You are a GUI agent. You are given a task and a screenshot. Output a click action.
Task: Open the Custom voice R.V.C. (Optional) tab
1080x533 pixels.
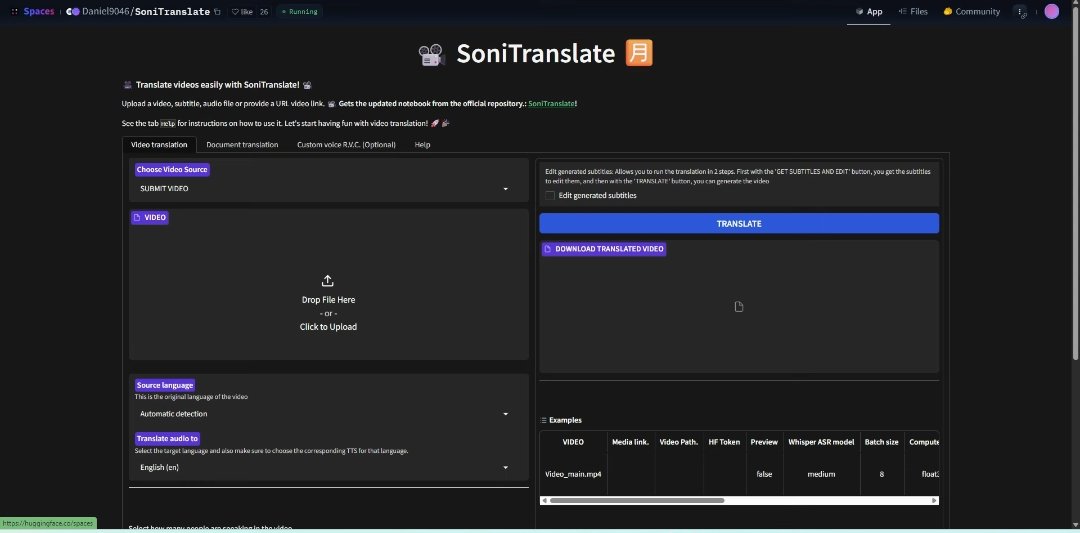coord(346,145)
